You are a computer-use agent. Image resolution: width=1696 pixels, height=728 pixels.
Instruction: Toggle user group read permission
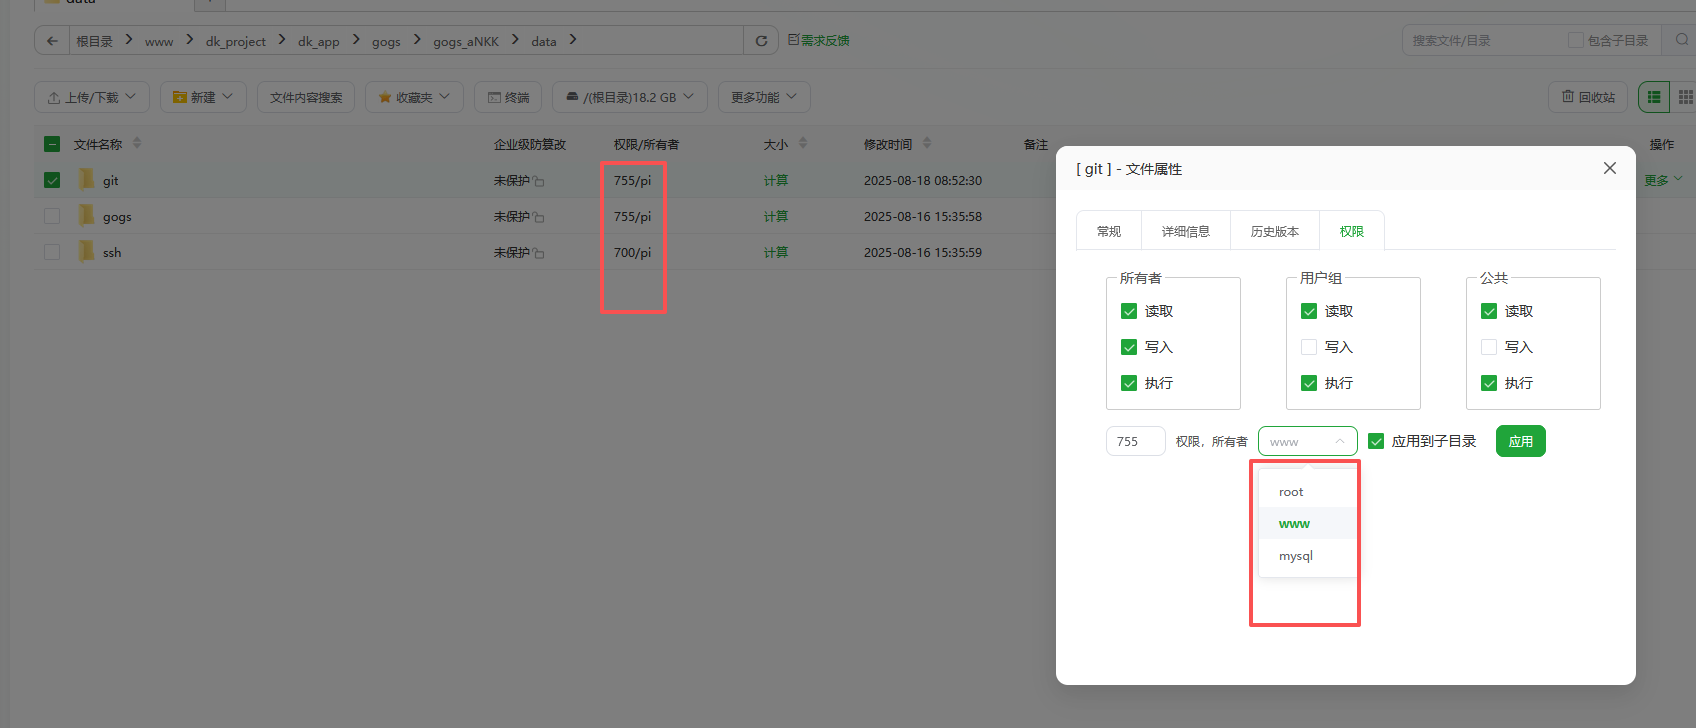(1309, 311)
